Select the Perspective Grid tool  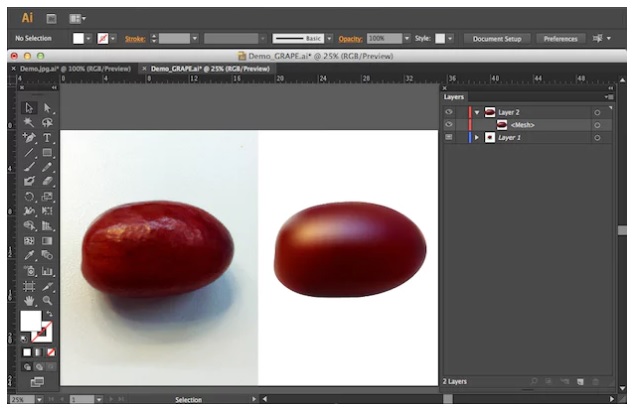coord(47,226)
